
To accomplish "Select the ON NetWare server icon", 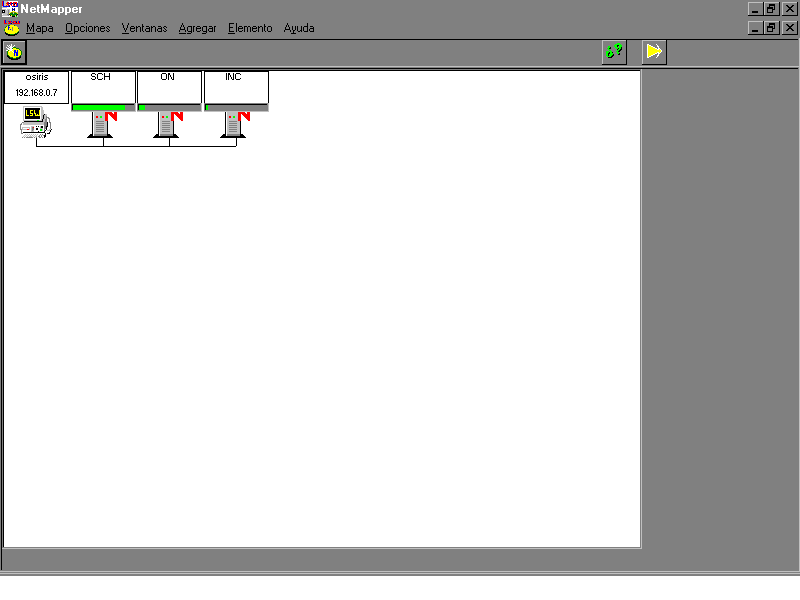I will click(168, 124).
